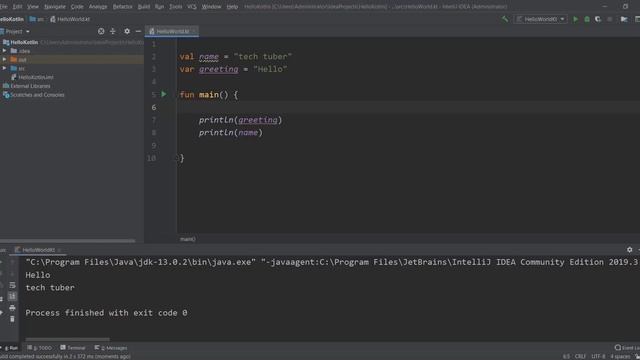Run with coverage from the top toolbar
640x360 pixels.
598,19
